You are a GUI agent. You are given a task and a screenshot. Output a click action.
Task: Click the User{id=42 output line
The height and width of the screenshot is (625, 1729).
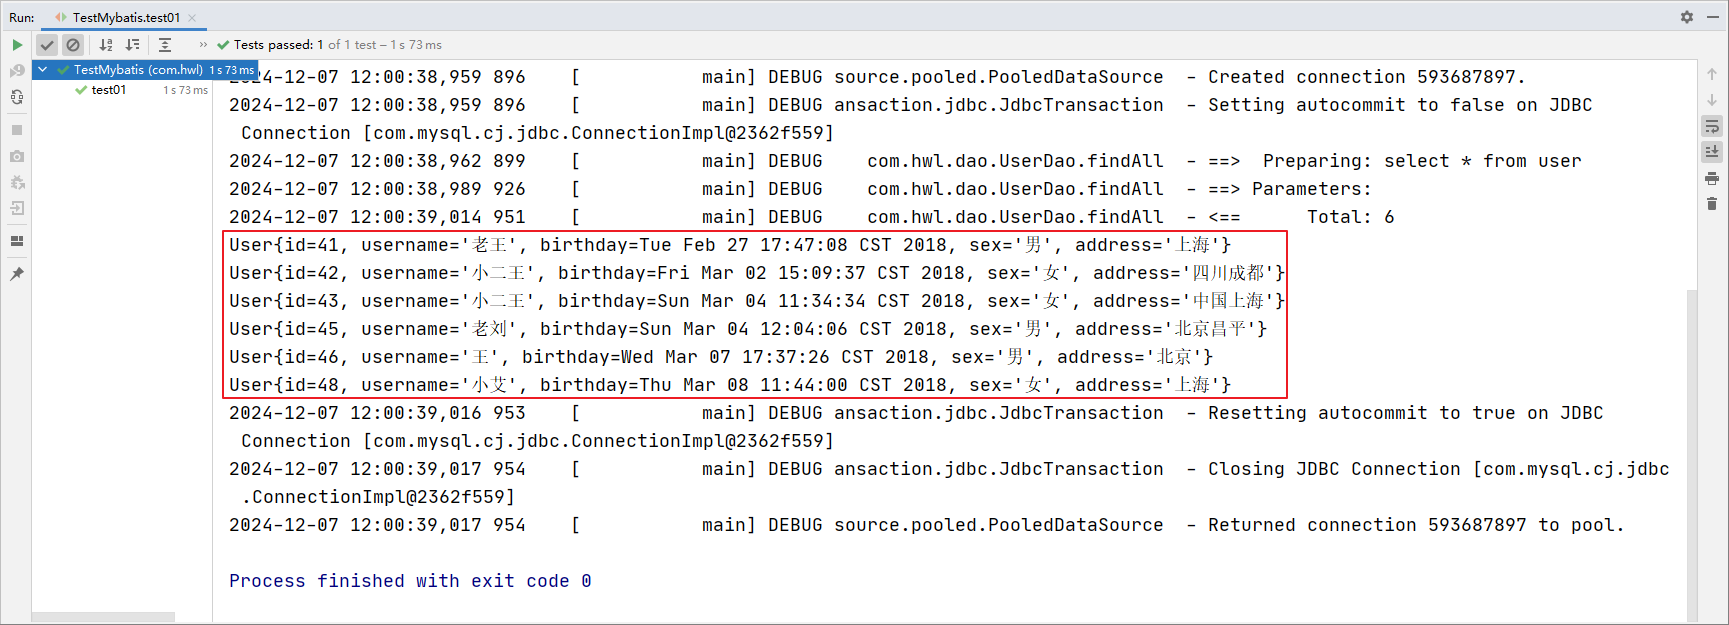[756, 273]
